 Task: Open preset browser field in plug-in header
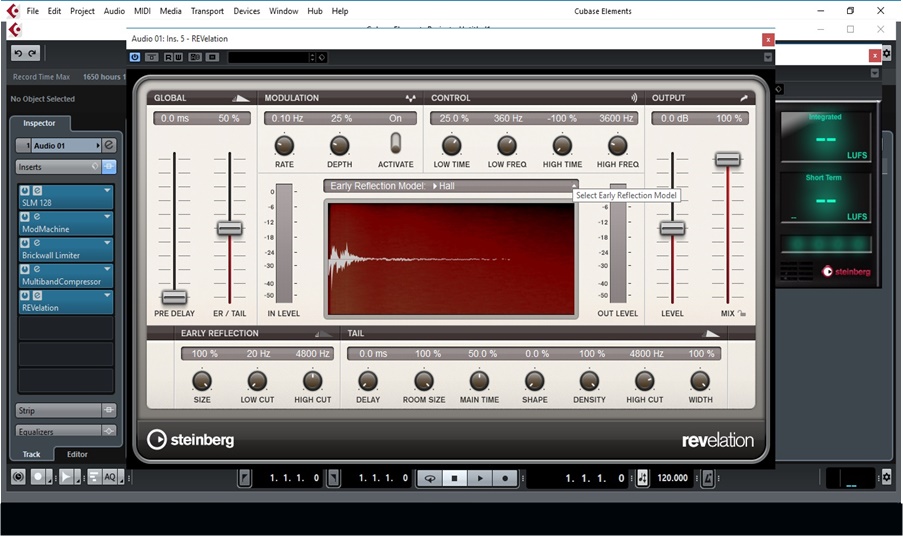270,57
